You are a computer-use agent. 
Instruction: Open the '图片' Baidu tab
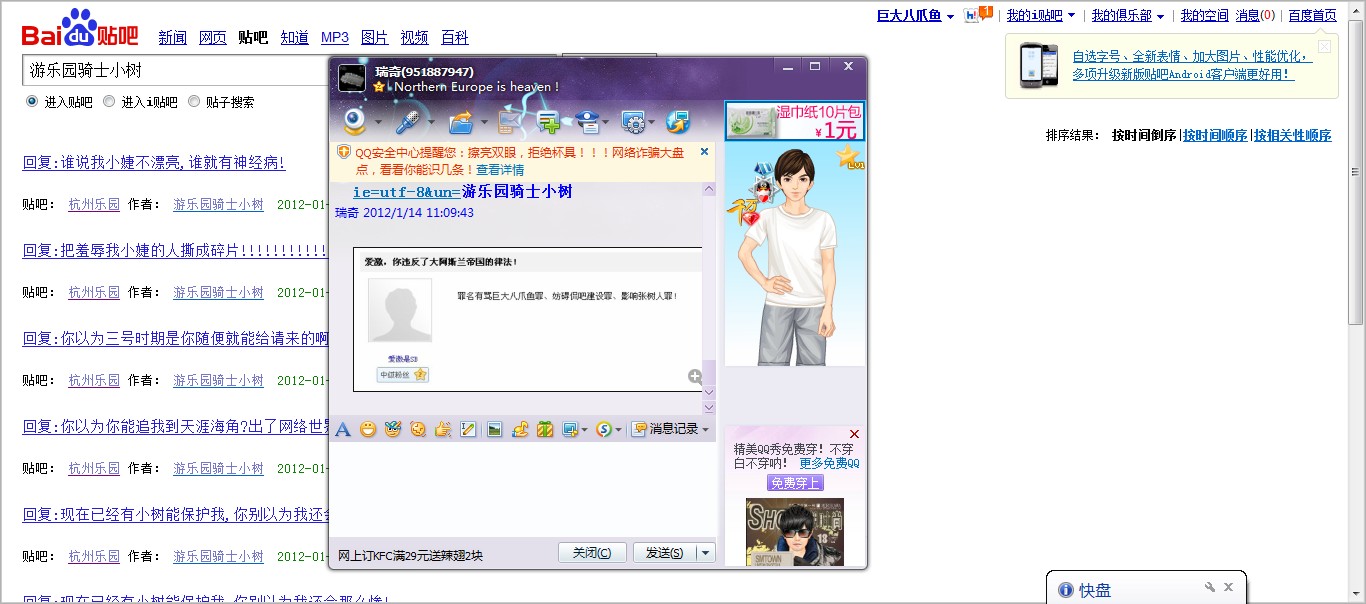pyautogui.click(x=375, y=37)
